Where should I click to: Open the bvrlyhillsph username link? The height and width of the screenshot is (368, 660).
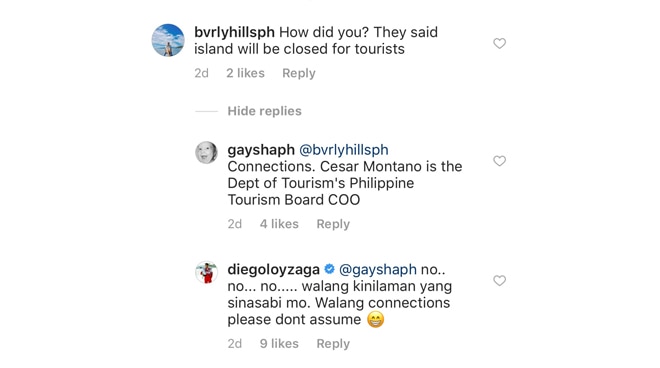coord(234,32)
